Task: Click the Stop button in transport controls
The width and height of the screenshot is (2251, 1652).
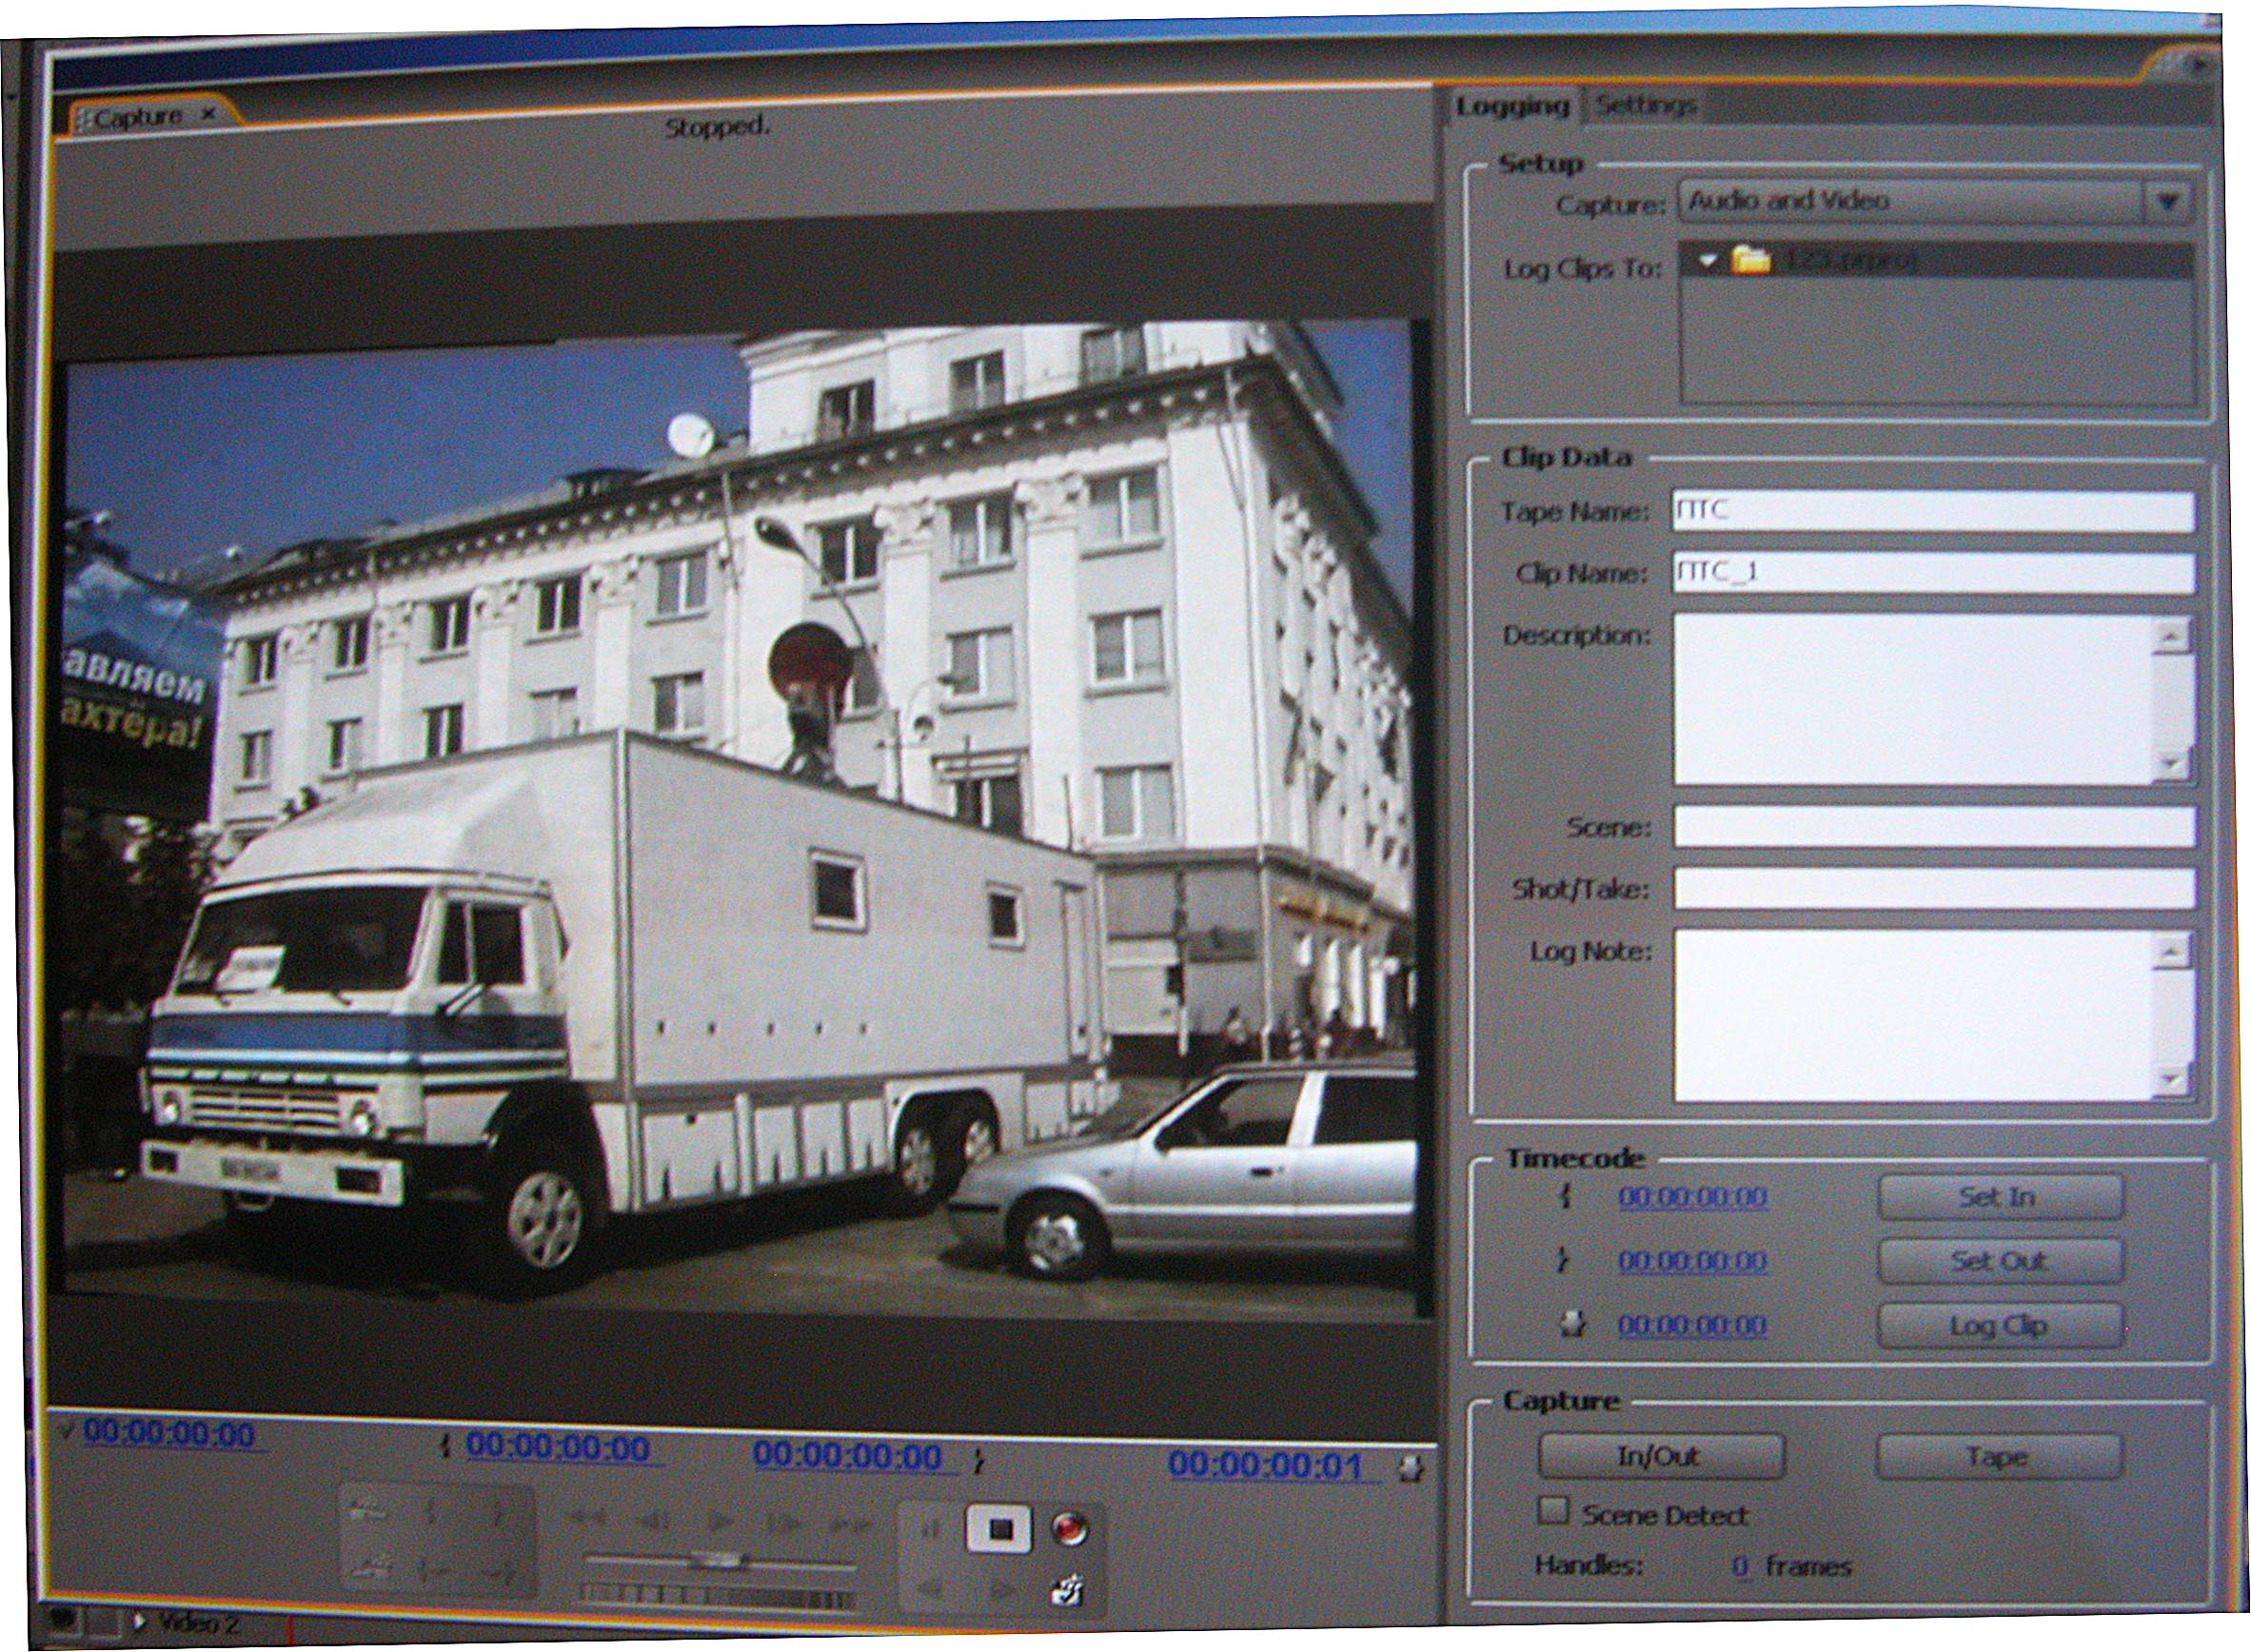Action: click(999, 1528)
